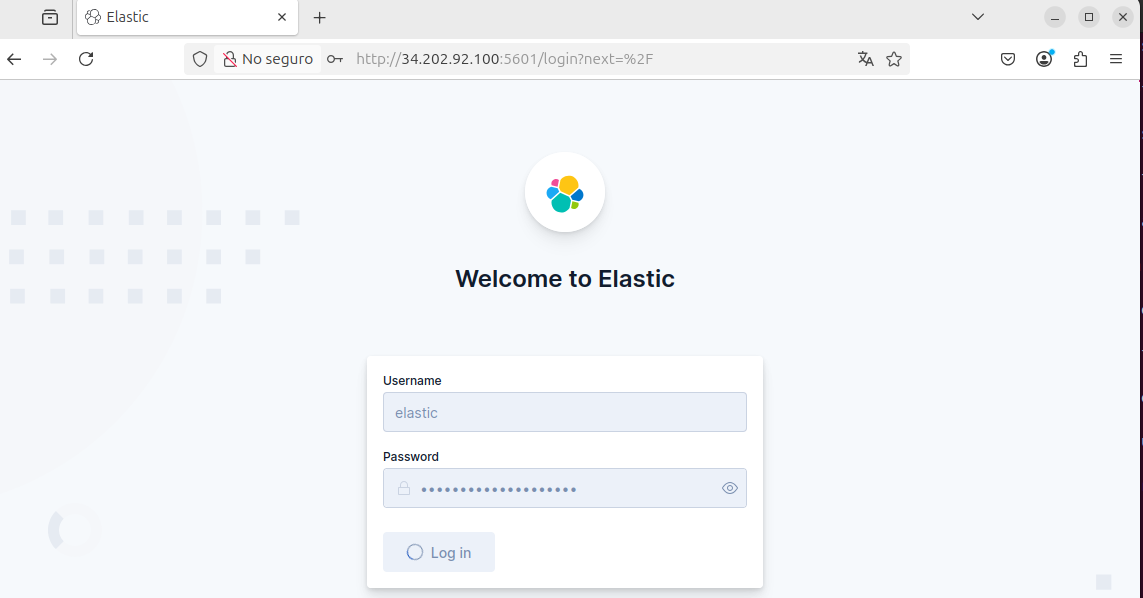1143x598 pixels.
Task: Open the Extensions puzzle icon
Action: point(1080,59)
